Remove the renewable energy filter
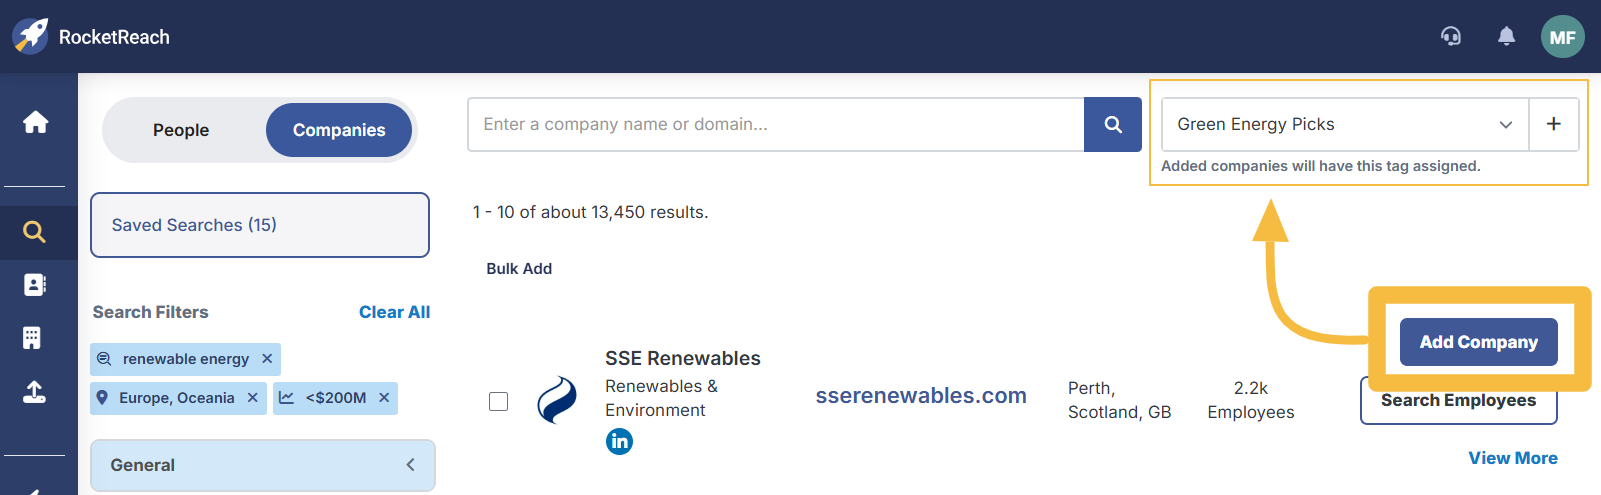The width and height of the screenshot is (1601, 495). click(267, 358)
